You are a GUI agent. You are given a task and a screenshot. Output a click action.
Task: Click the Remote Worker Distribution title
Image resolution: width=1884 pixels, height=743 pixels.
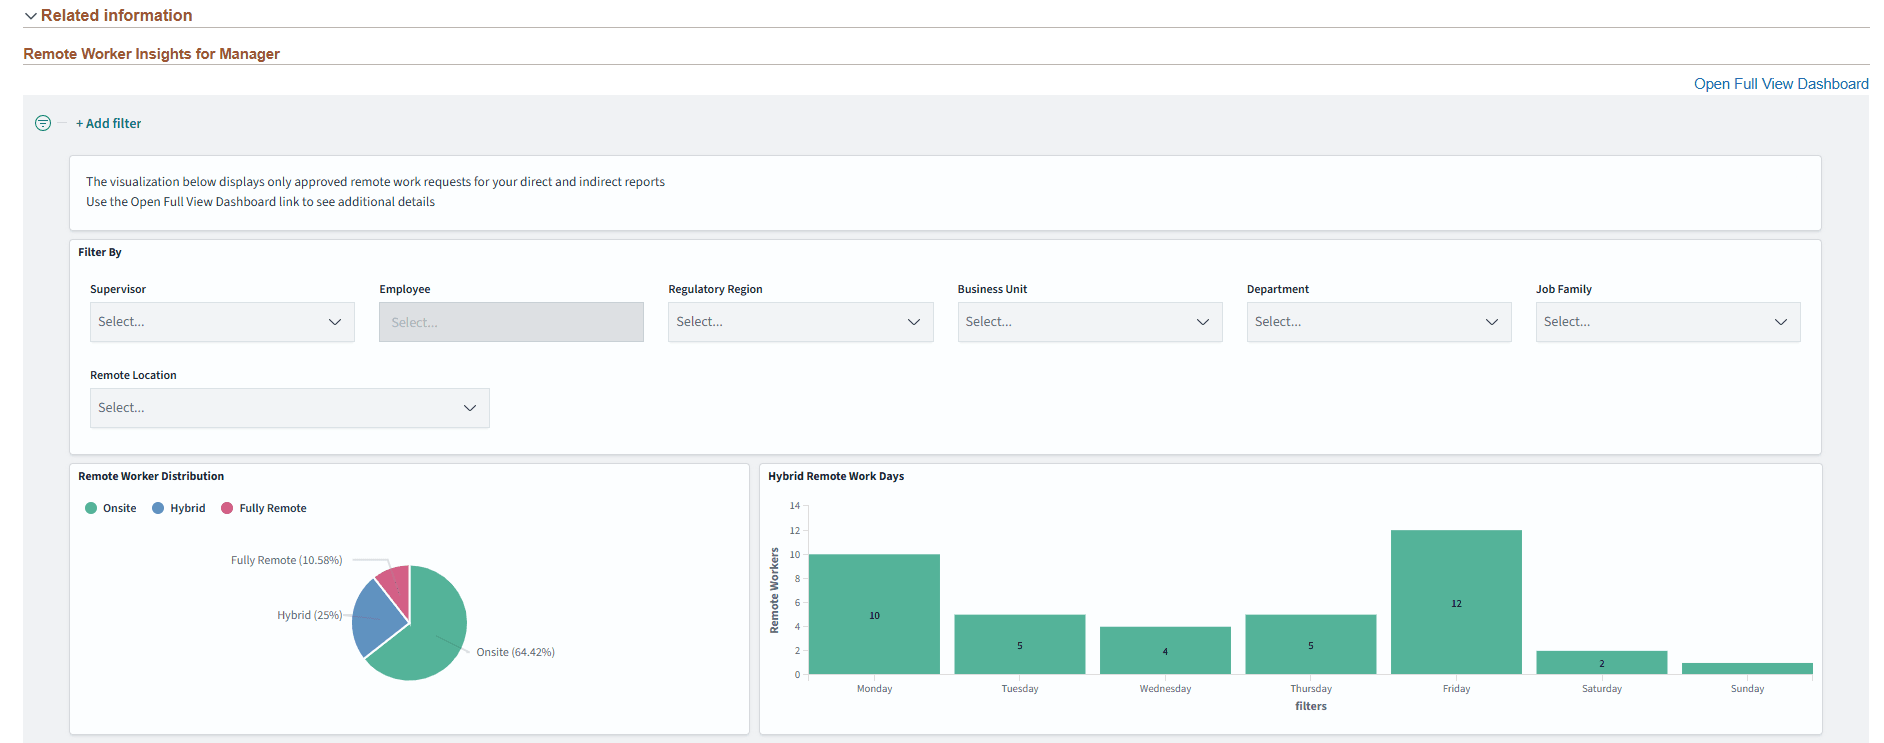[x=151, y=476]
